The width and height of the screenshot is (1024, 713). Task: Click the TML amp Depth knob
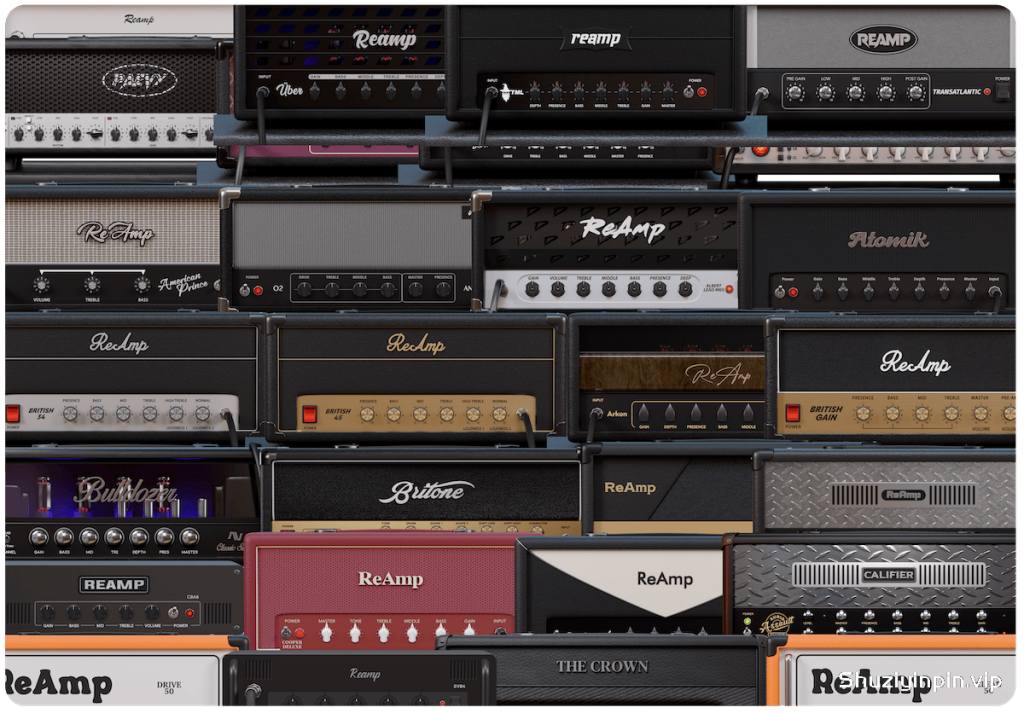(x=536, y=91)
